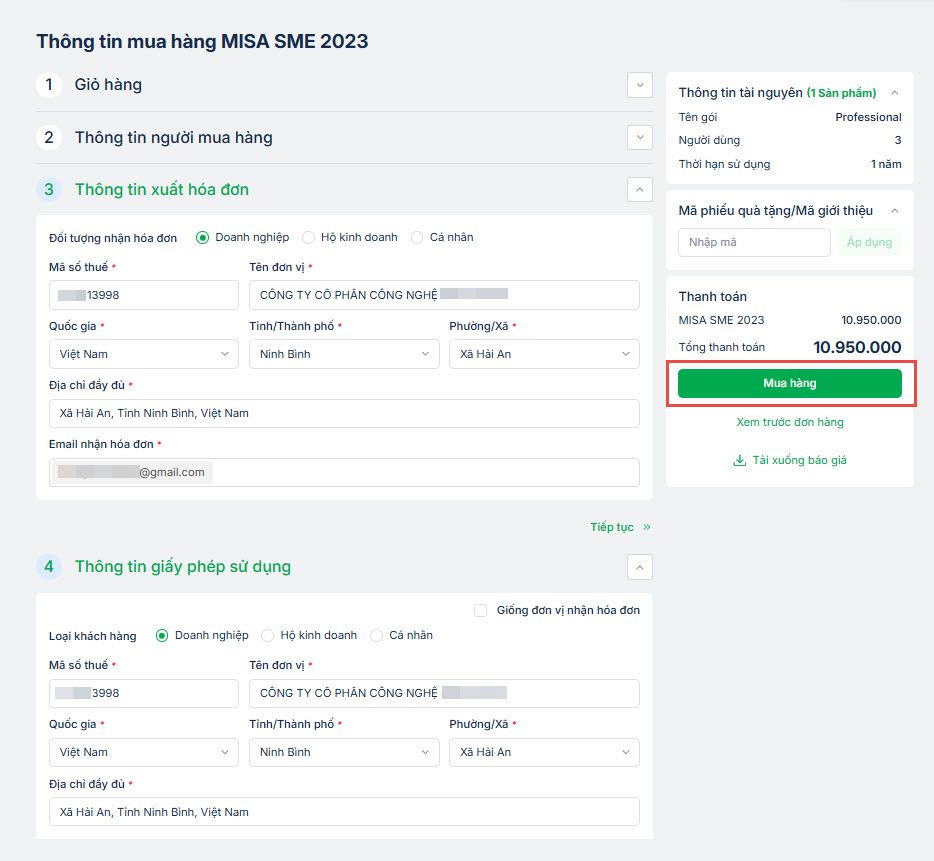Viewport: 934px width, 861px height.
Task: Click step number 1 circle for Giỏ hàng
Action: click(x=49, y=85)
